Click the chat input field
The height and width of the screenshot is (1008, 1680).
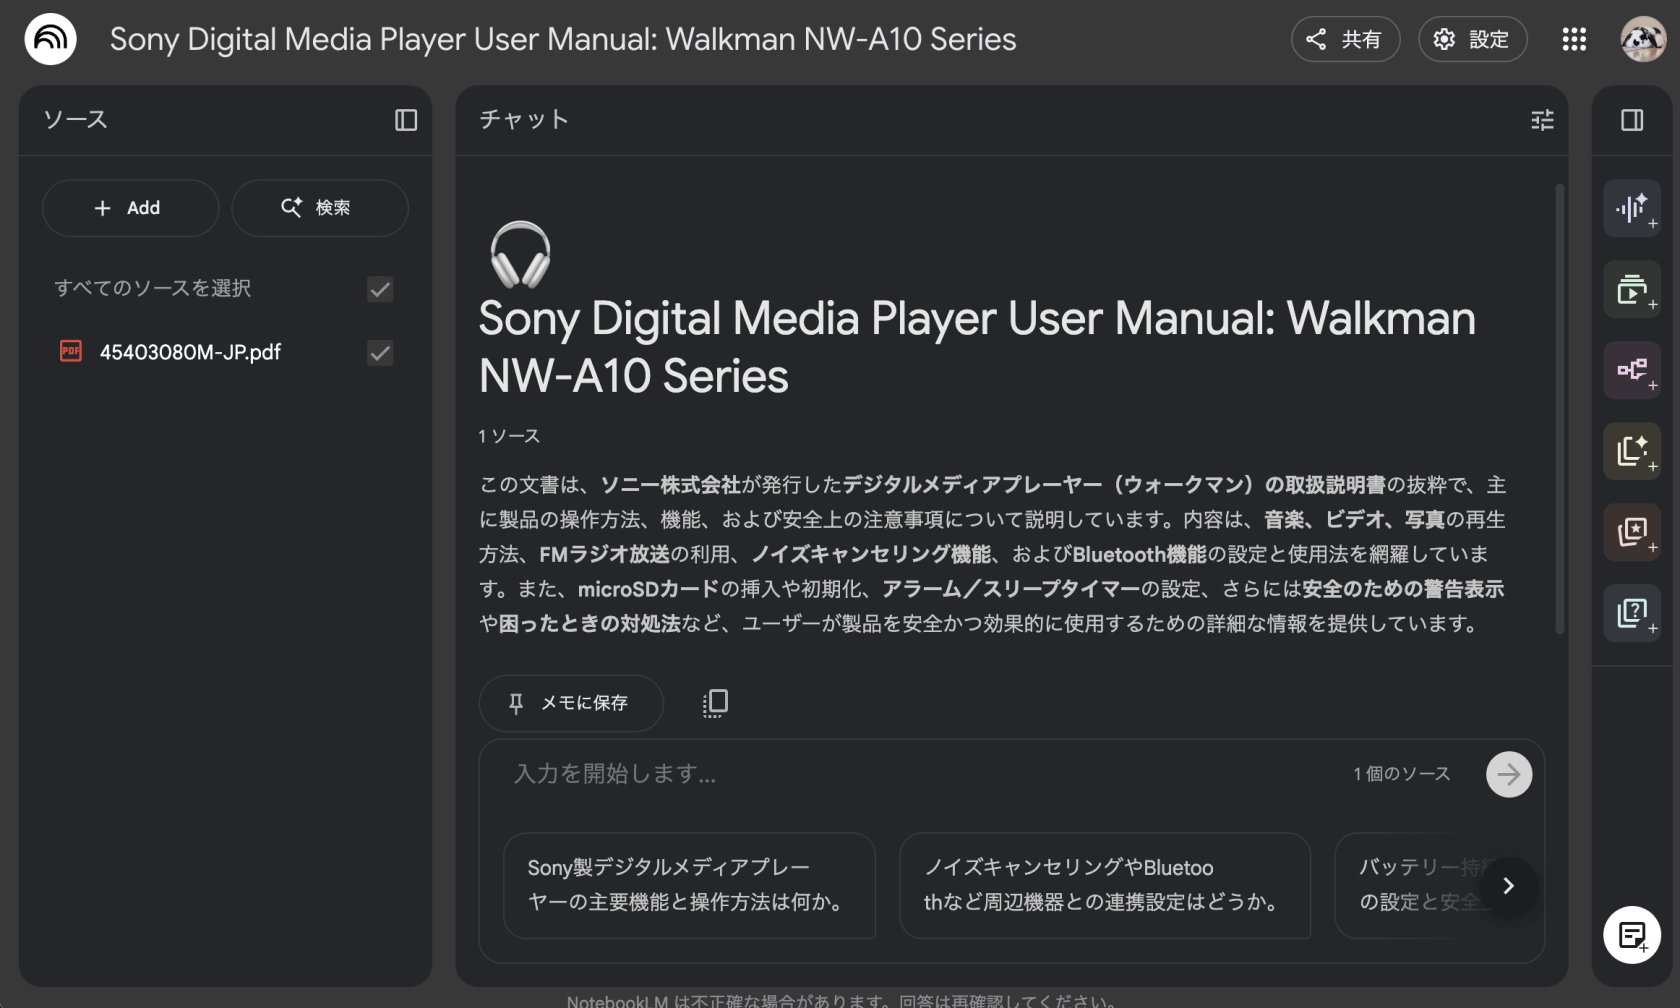click(x=900, y=774)
